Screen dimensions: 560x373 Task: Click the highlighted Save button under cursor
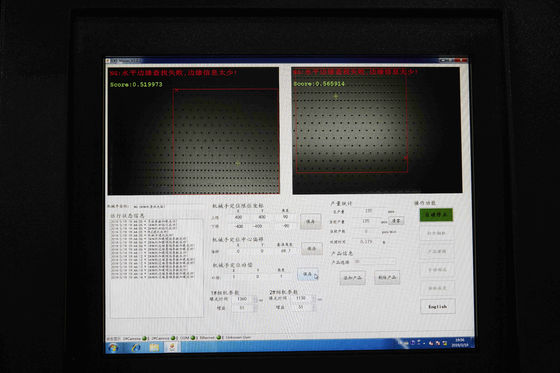coord(308,274)
